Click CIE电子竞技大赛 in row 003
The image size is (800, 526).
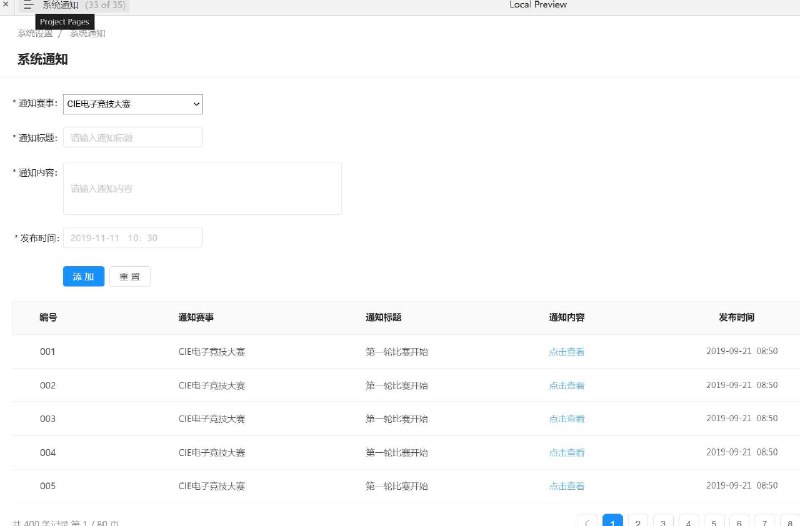[x=212, y=419]
